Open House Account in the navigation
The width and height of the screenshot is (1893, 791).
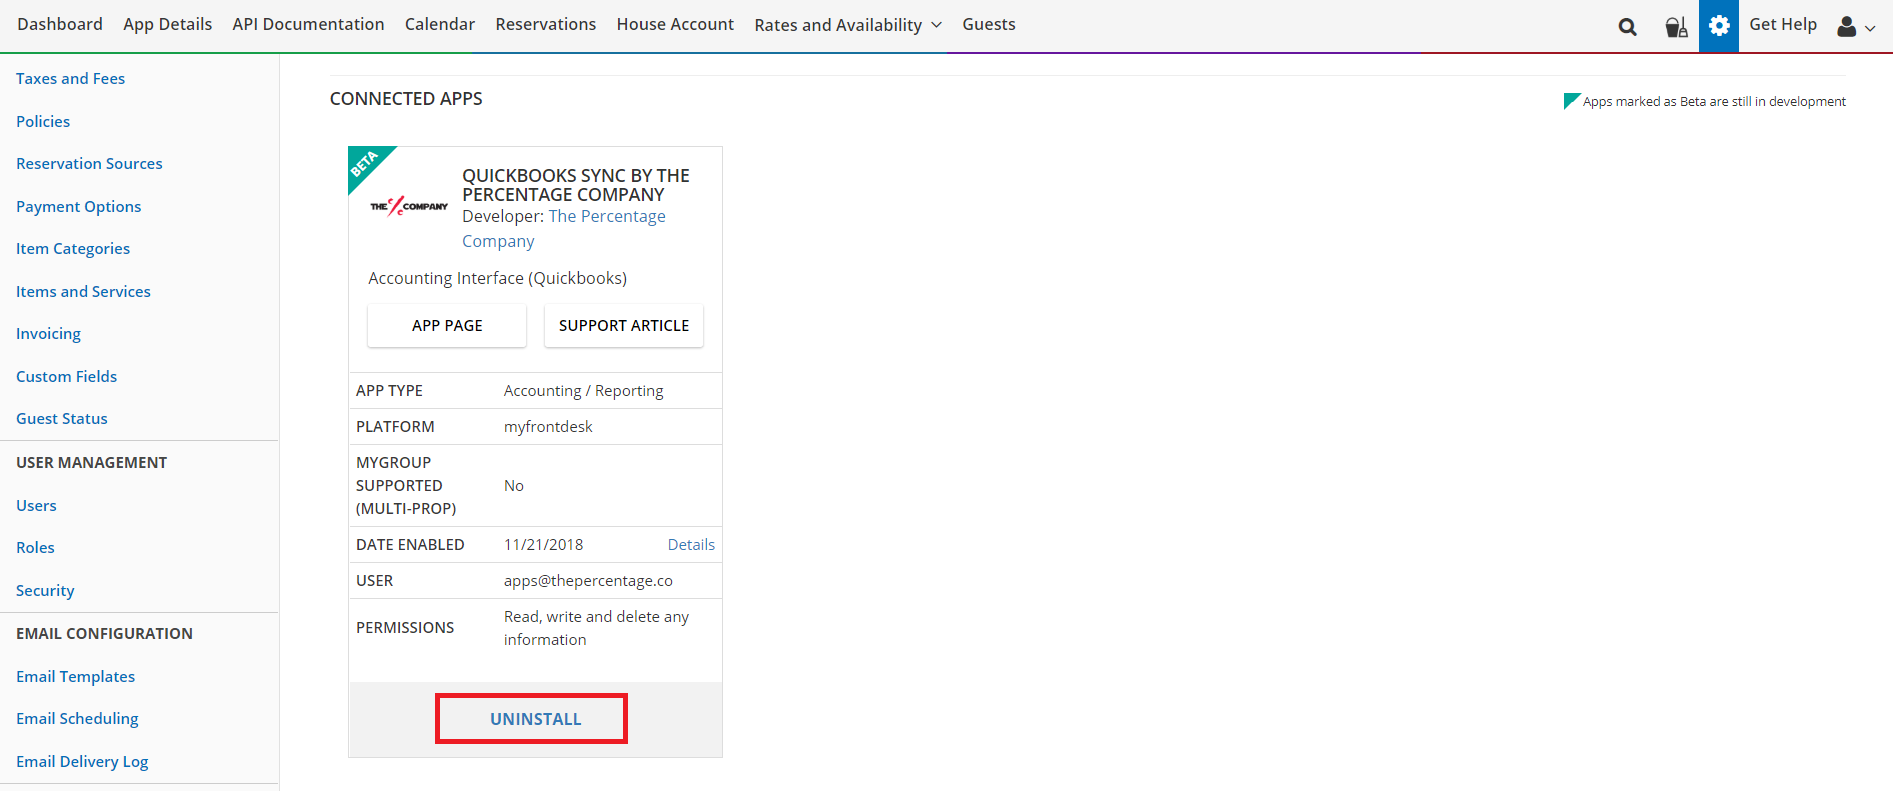click(675, 24)
